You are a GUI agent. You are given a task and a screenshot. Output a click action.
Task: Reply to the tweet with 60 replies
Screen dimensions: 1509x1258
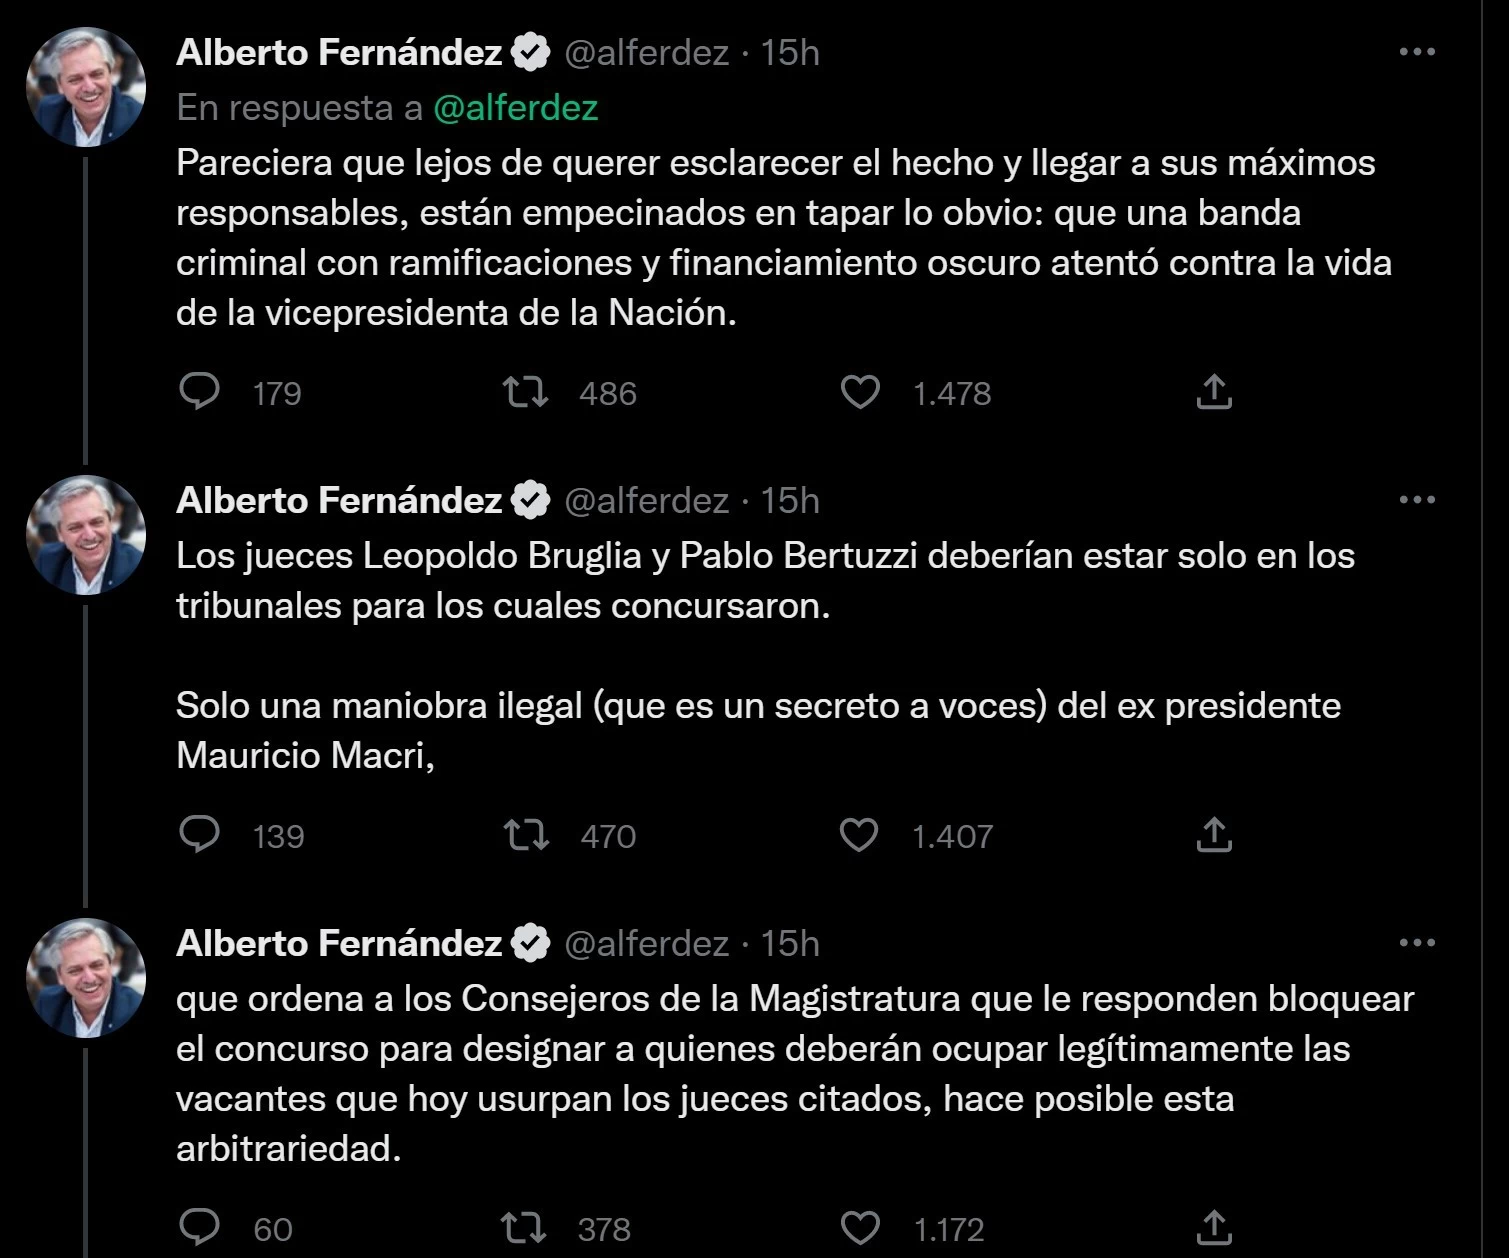click(x=199, y=1227)
